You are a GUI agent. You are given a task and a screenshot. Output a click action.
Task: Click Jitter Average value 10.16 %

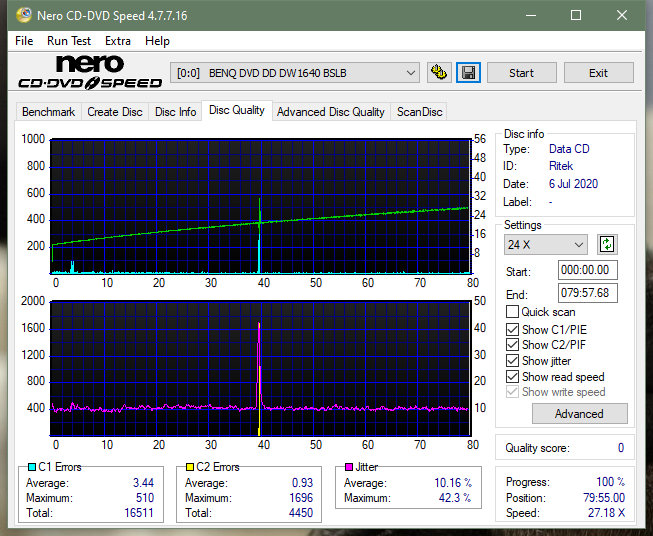click(x=453, y=483)
